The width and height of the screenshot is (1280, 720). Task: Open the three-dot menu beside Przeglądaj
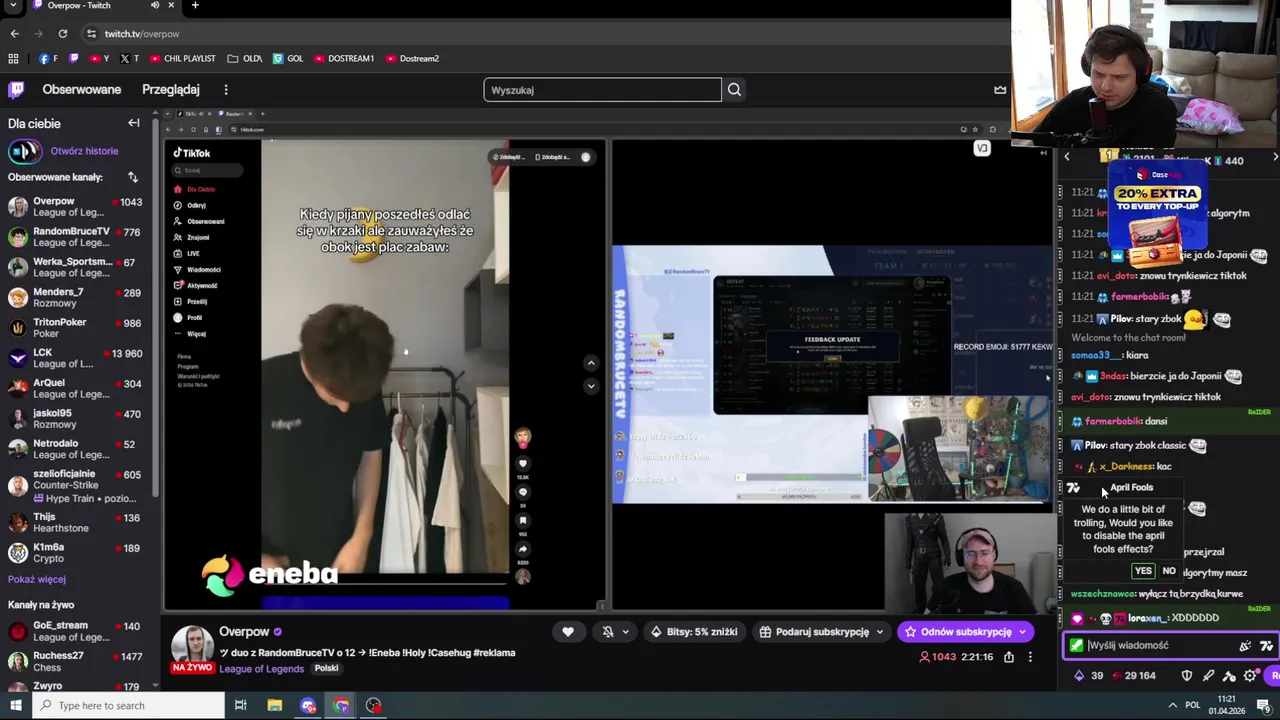click(226, 90)
